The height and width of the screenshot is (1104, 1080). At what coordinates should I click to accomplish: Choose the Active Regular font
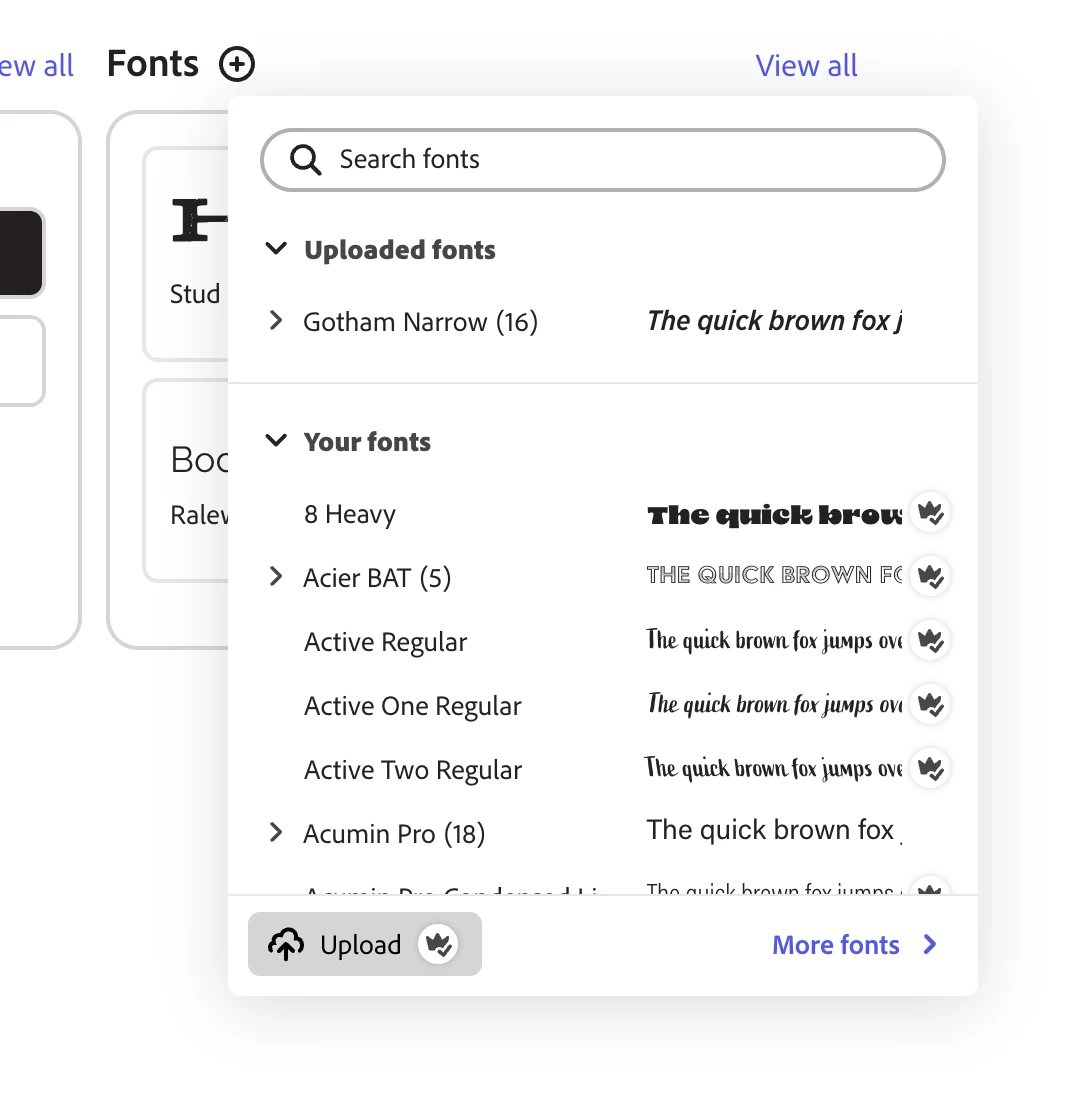tap(385, 642)
